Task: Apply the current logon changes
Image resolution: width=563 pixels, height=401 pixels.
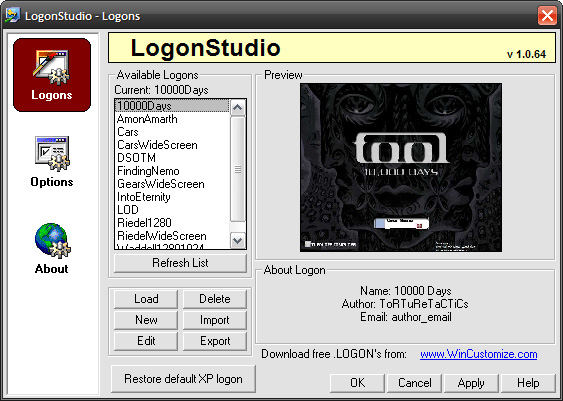Action: [471, 383]
